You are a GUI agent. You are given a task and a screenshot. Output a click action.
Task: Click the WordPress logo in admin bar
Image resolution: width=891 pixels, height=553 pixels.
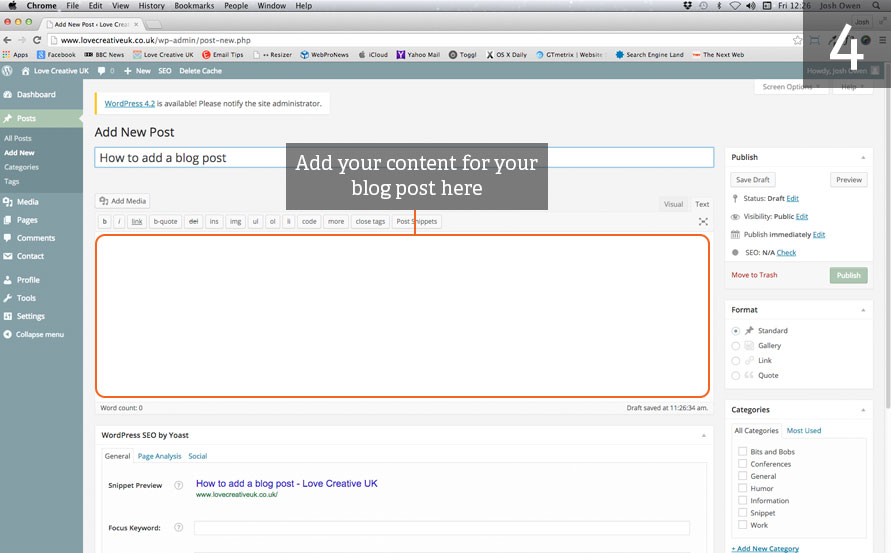8,71
